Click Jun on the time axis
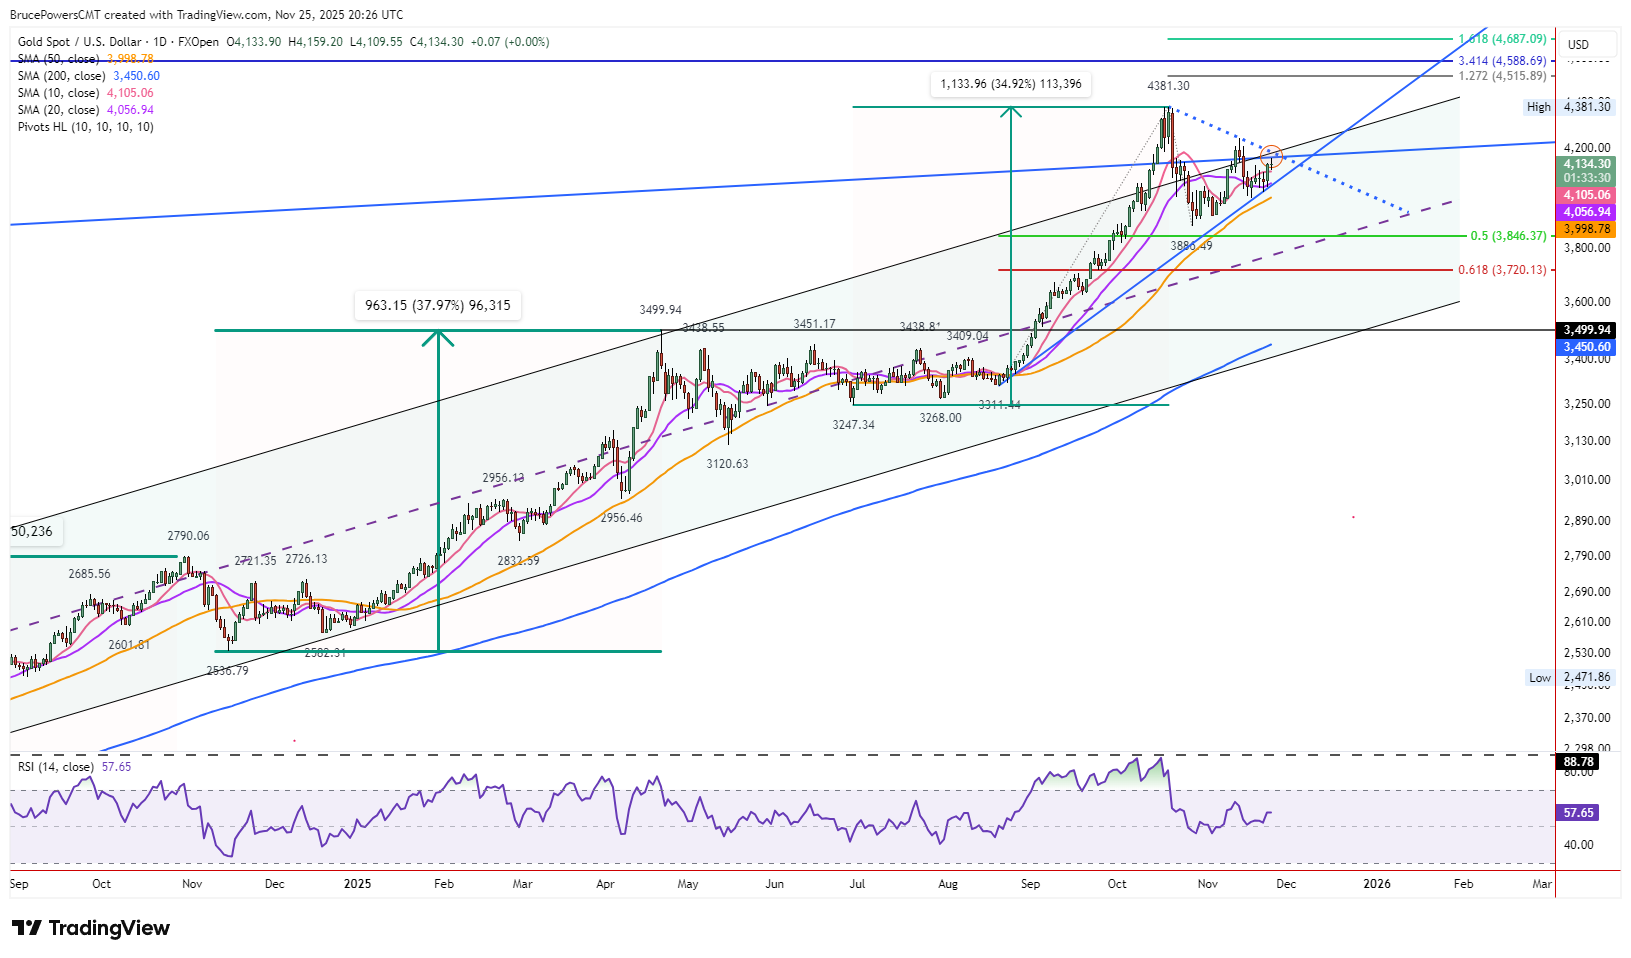This screenshot has height=958, width=1631. coord(774,884)
